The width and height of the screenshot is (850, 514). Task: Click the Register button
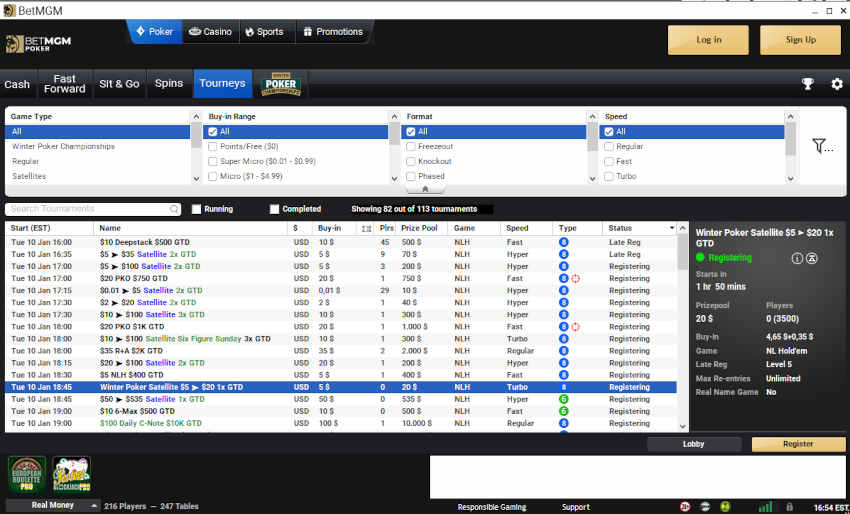(x=798, y=444)
